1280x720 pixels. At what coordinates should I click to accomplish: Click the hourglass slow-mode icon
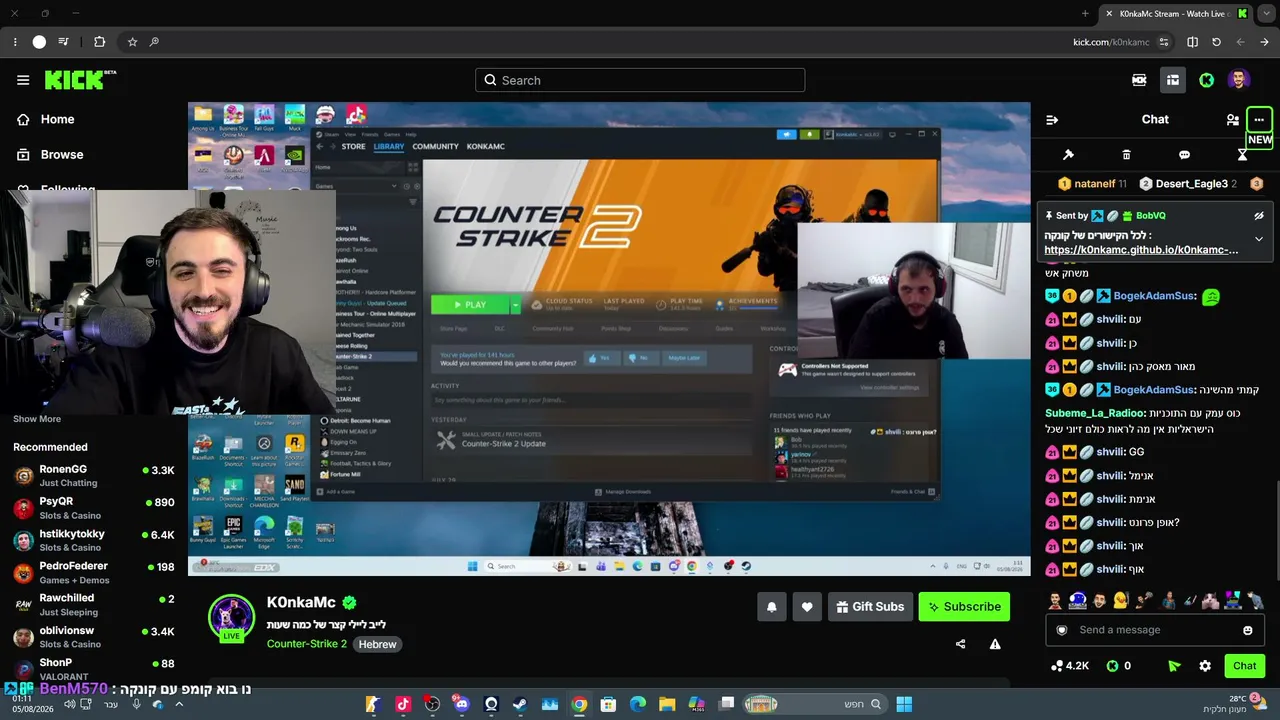point(1242,155)
